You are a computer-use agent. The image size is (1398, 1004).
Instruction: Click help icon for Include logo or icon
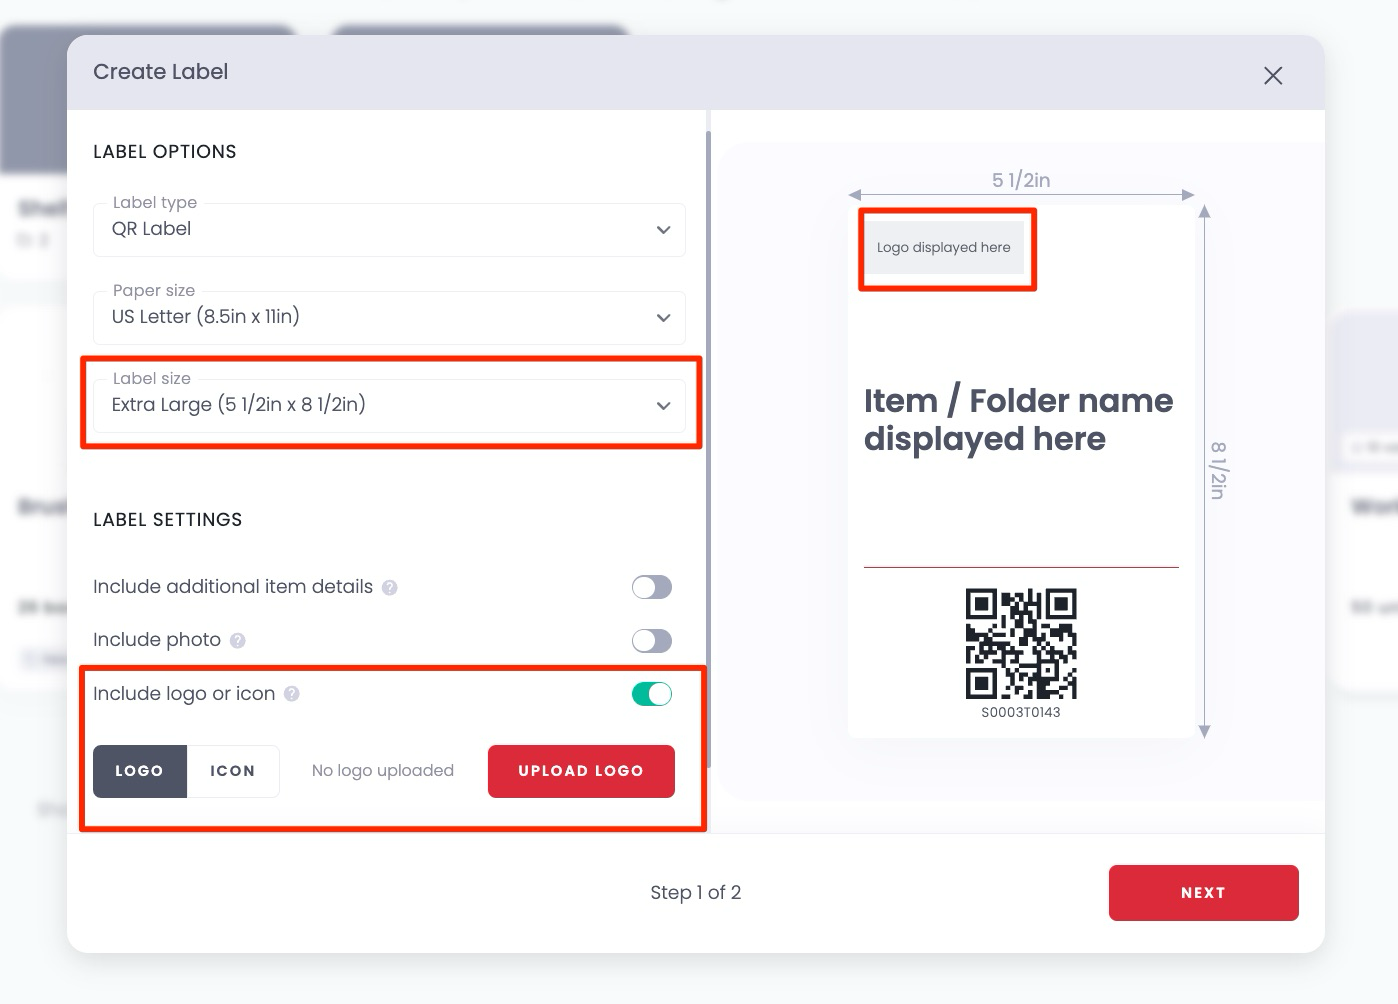click(291, 693)
